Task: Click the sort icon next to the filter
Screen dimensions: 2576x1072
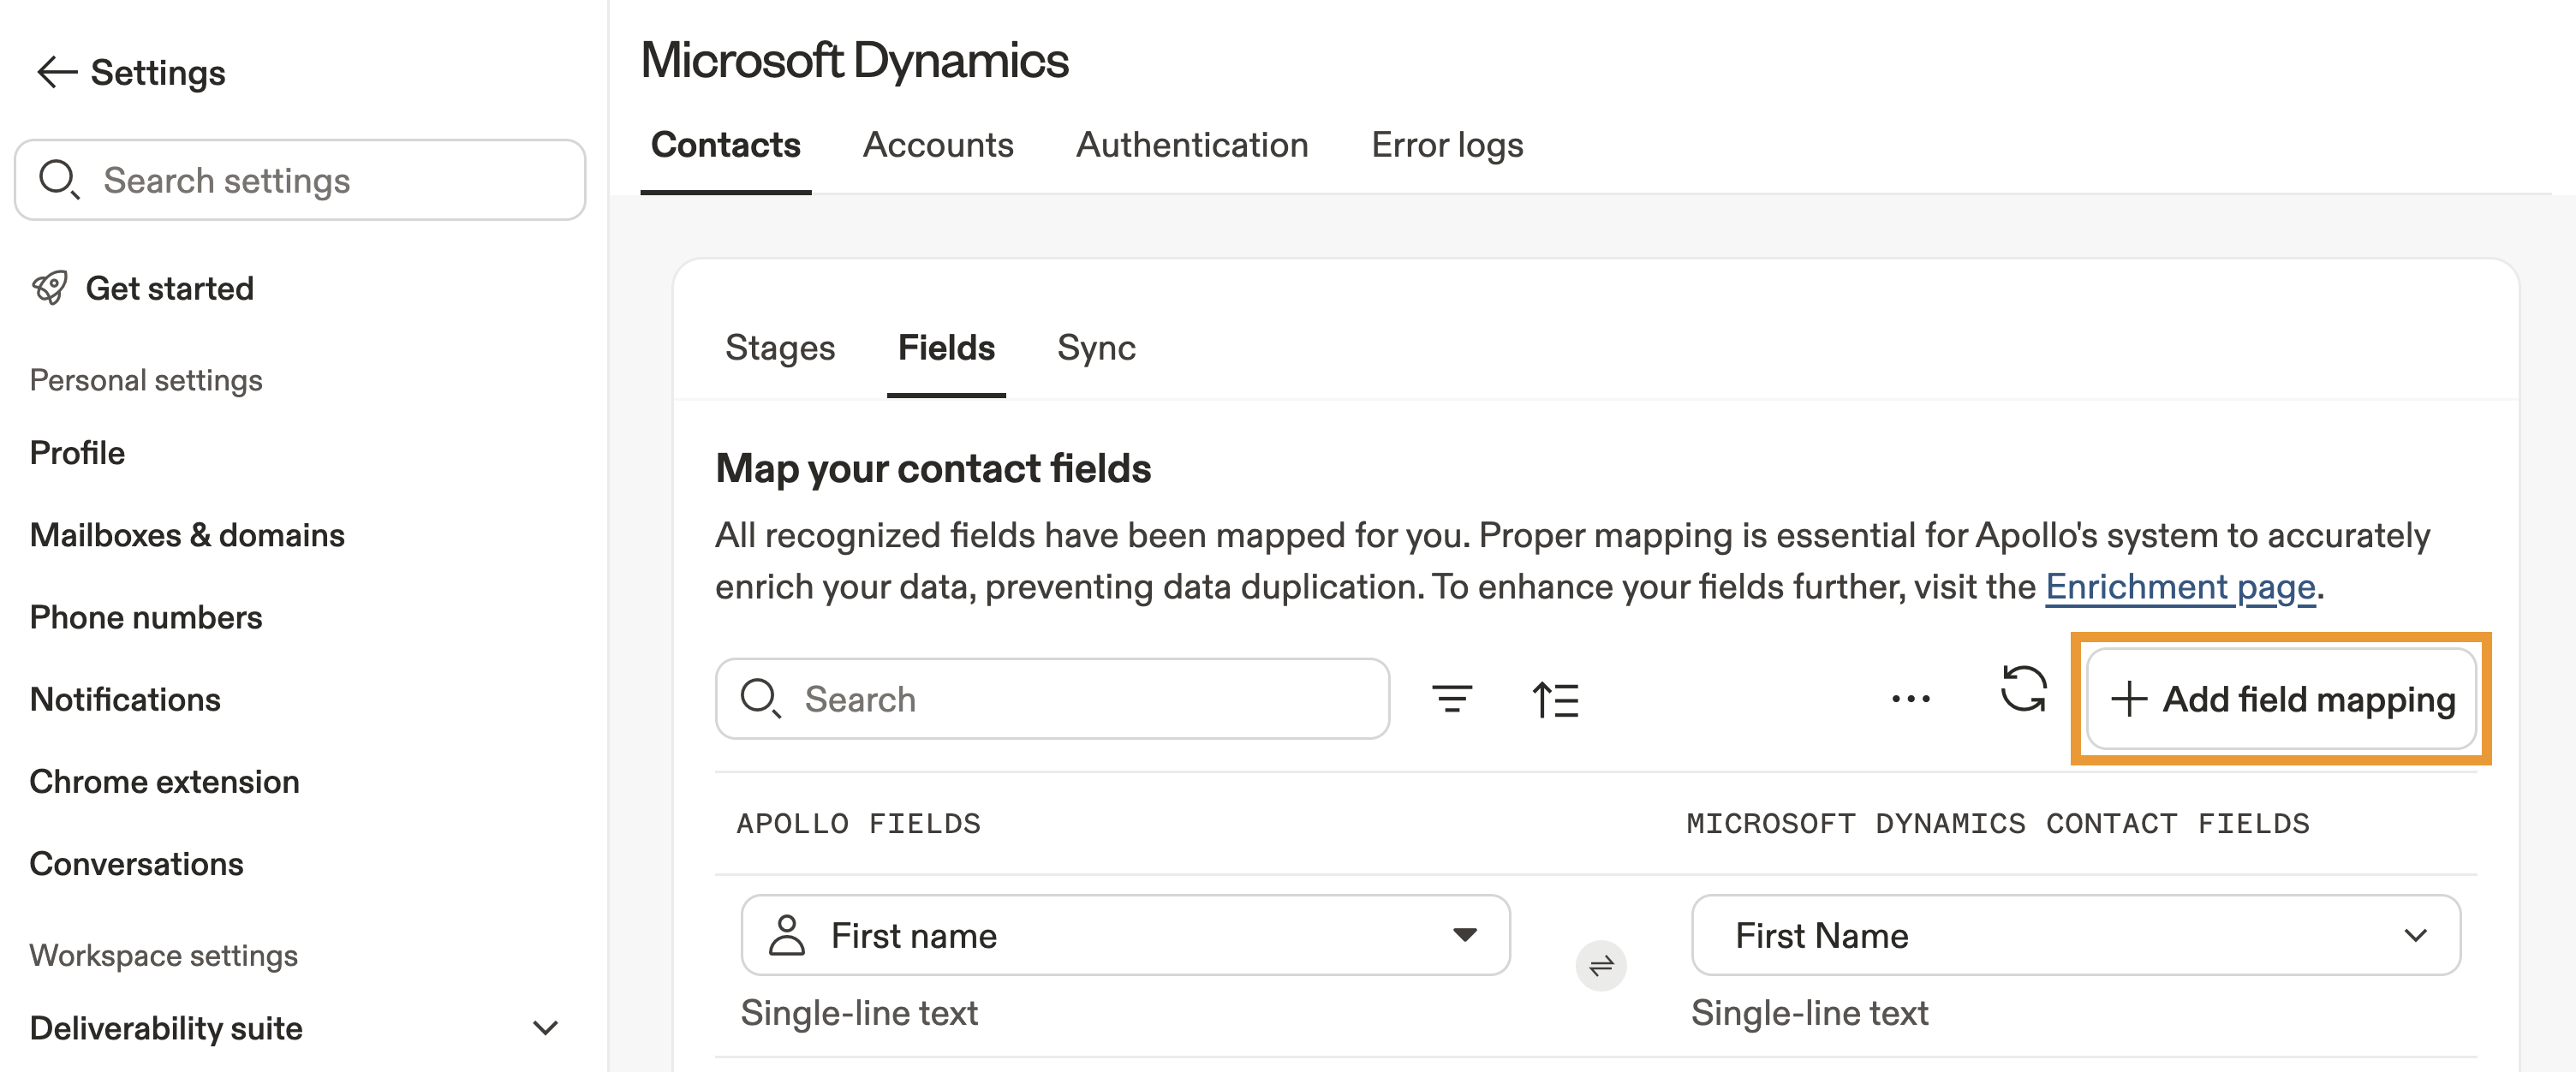Action: (x=1556, y=699)
